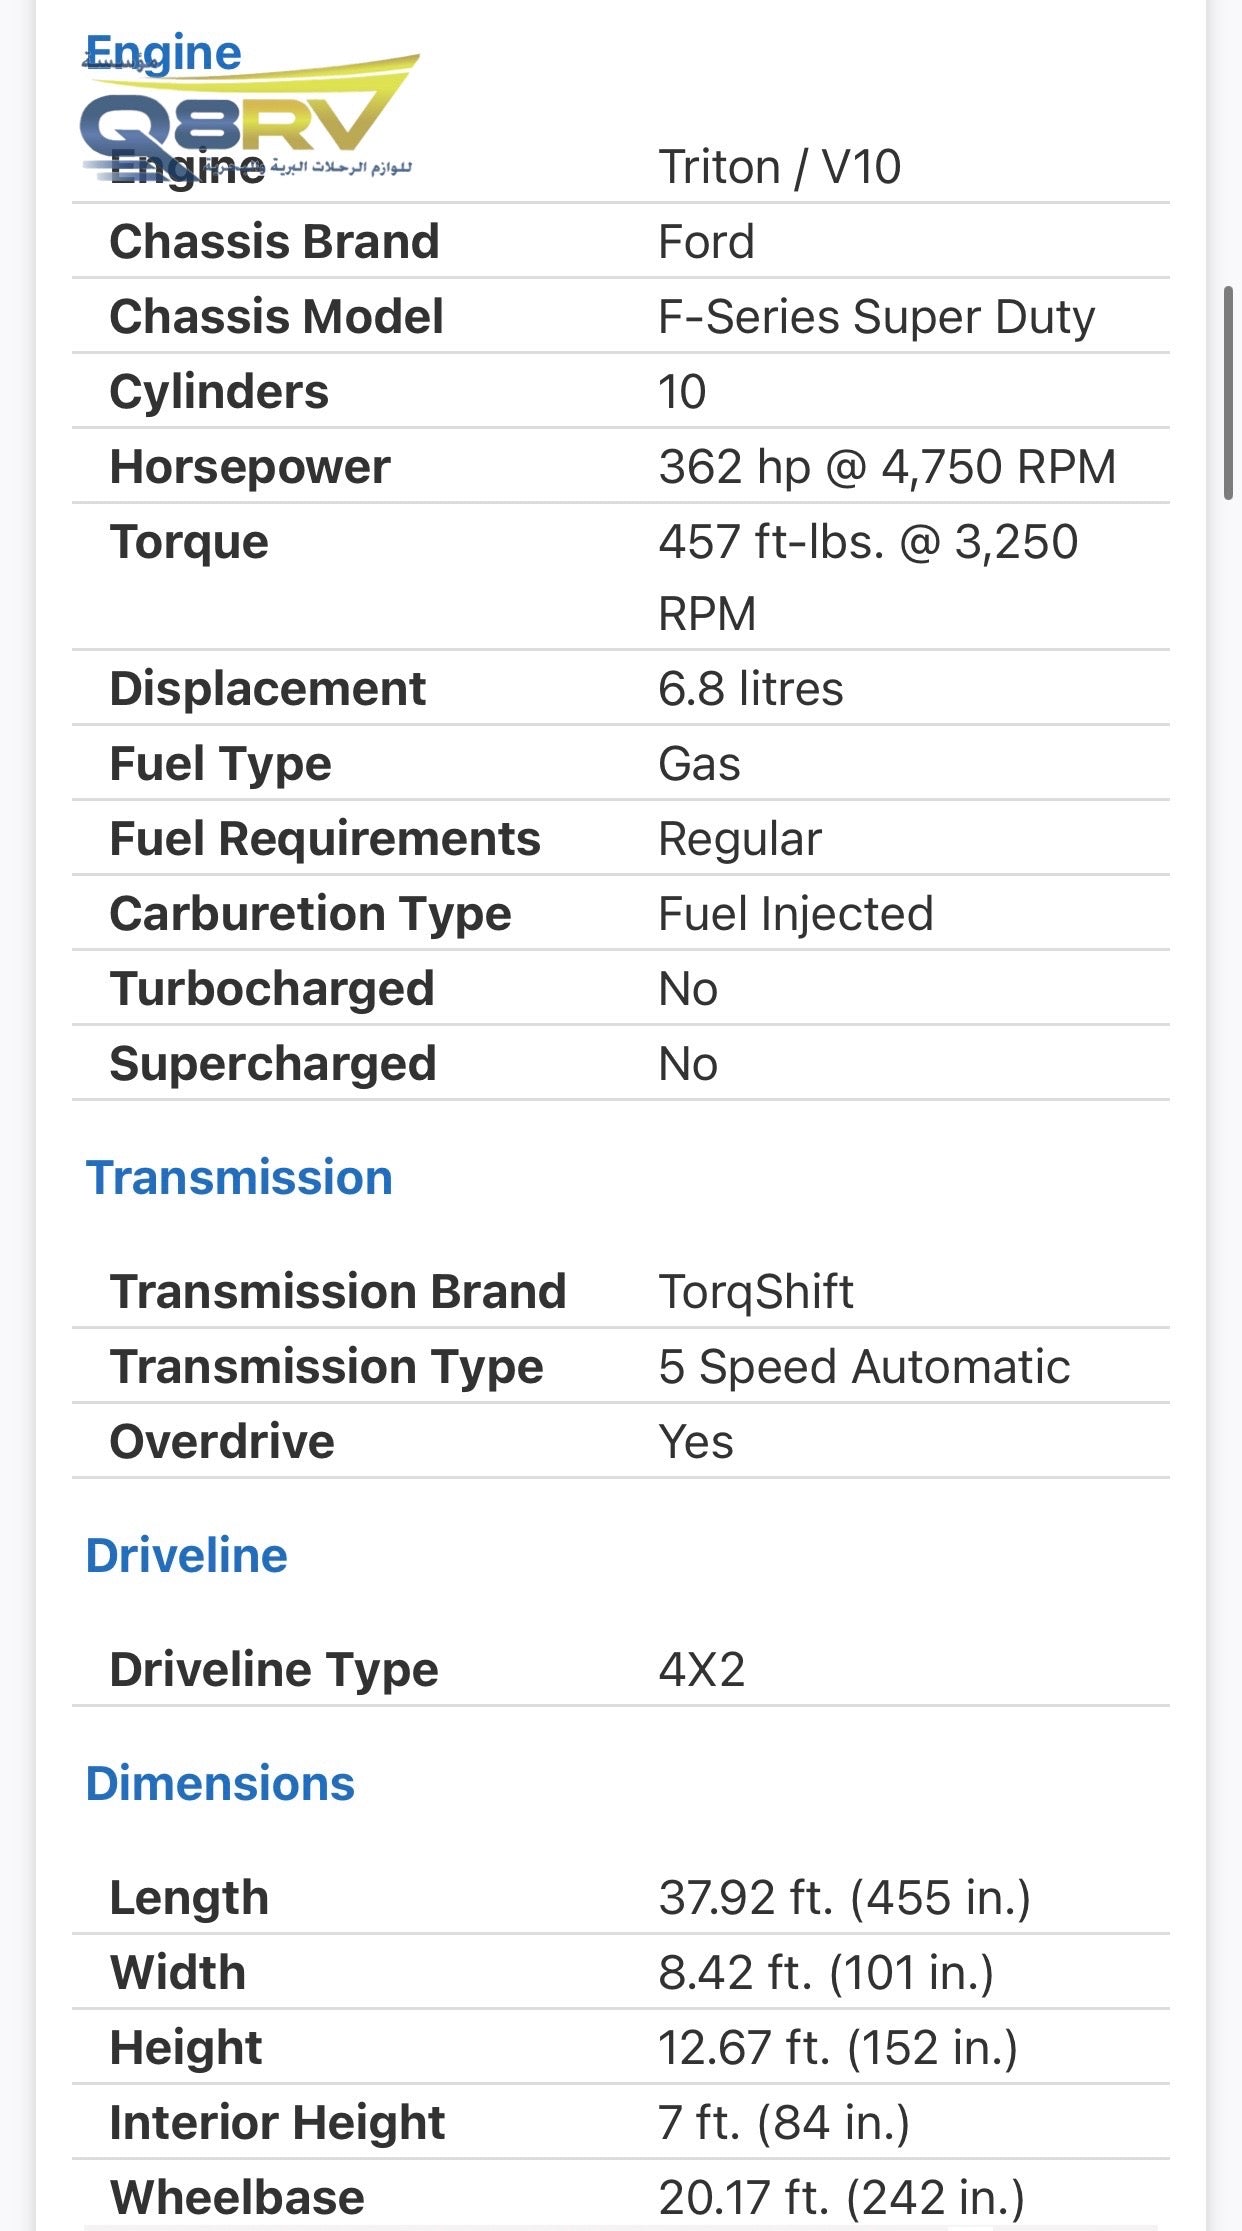Click the Fuel Injected carburetion value

point(796,913)
